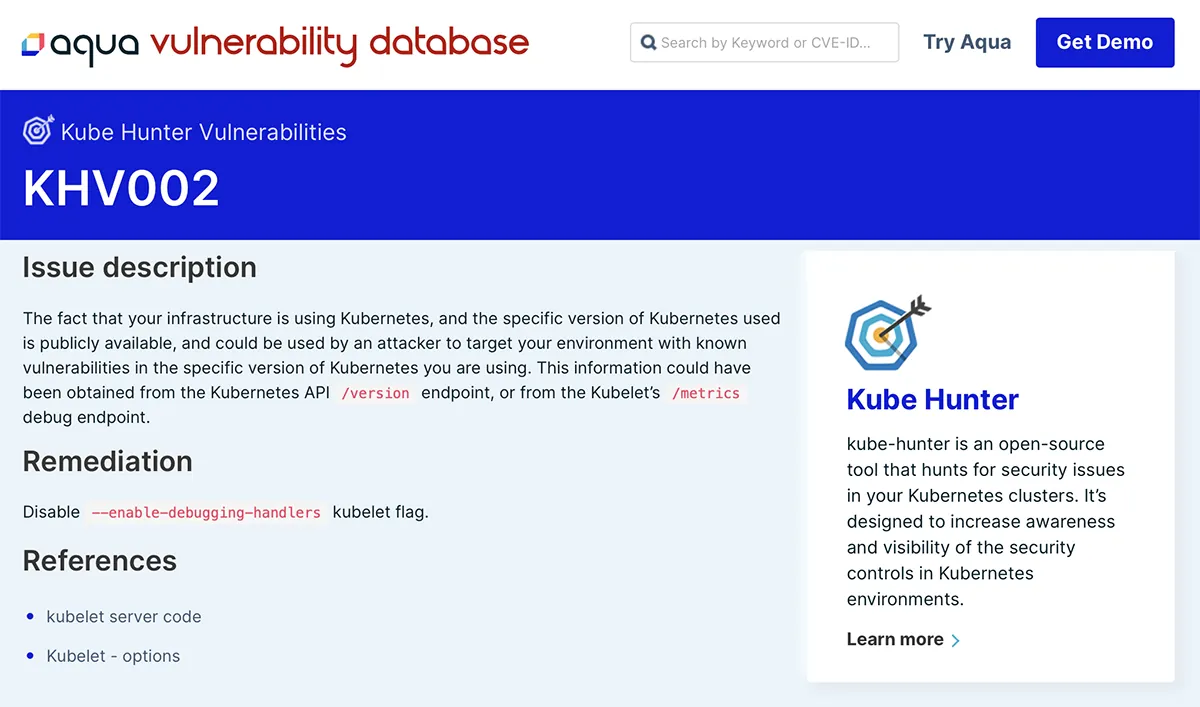The width and height of the screenshot is (1200, 707).
Task: Open the kubelet server code reference link
Action: click(124, 617)
